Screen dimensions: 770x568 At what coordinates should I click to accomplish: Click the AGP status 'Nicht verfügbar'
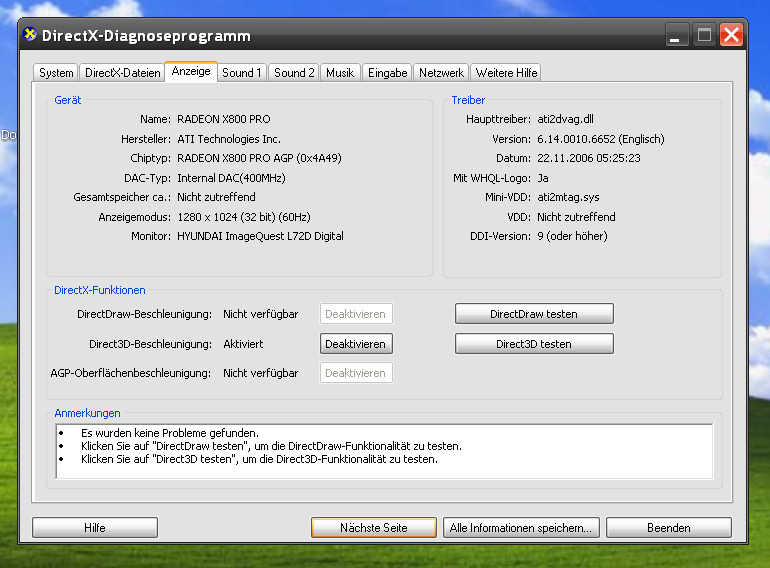(x=260, y=373)
